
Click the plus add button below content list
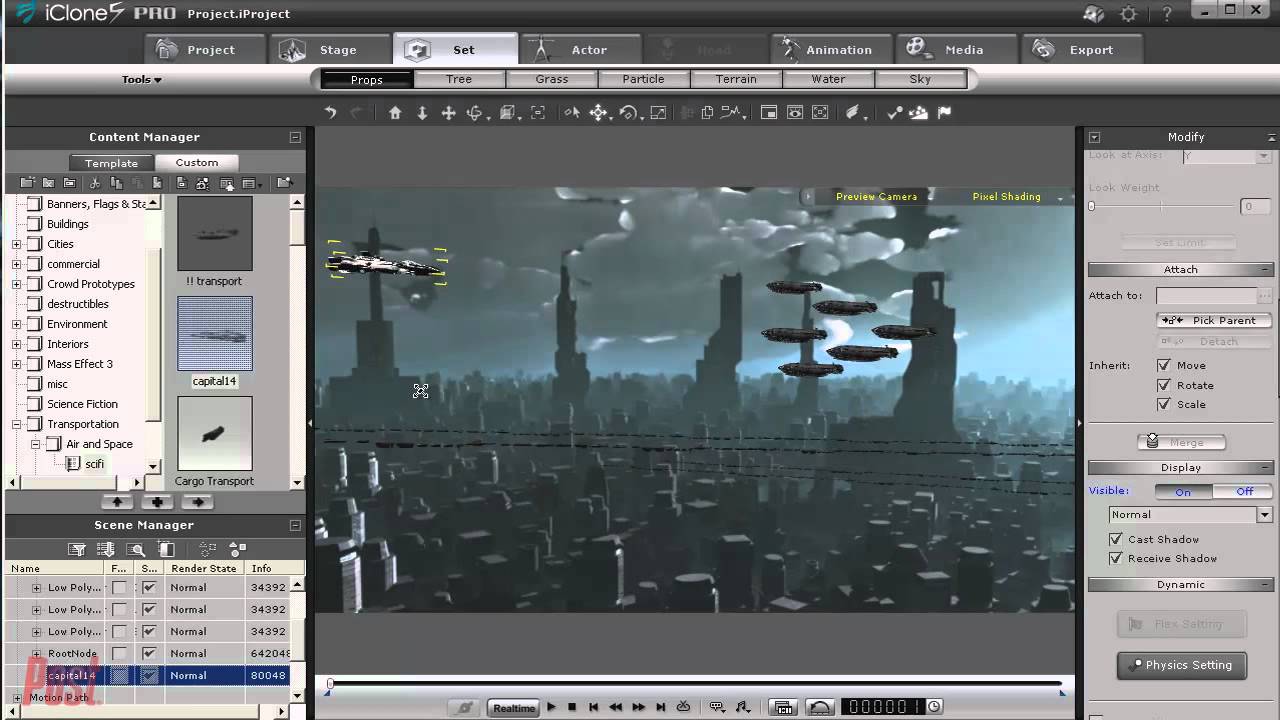(x=157, y=502)
